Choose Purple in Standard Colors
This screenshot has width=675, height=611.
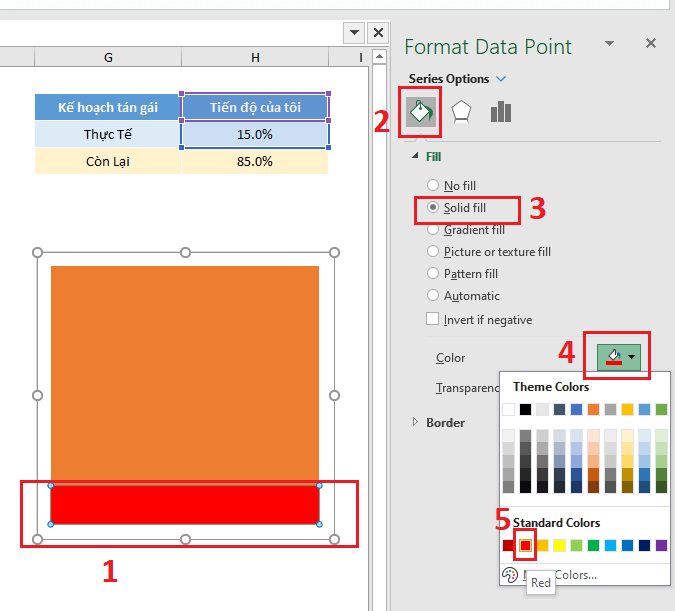tap(661, 546)
